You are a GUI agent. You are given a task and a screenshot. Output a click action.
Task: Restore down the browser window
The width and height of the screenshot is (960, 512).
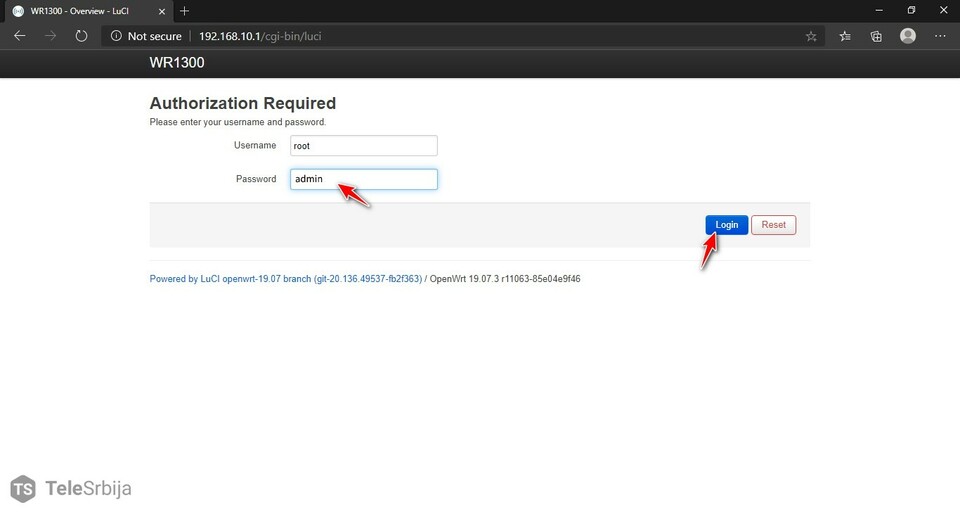(911, 10)
